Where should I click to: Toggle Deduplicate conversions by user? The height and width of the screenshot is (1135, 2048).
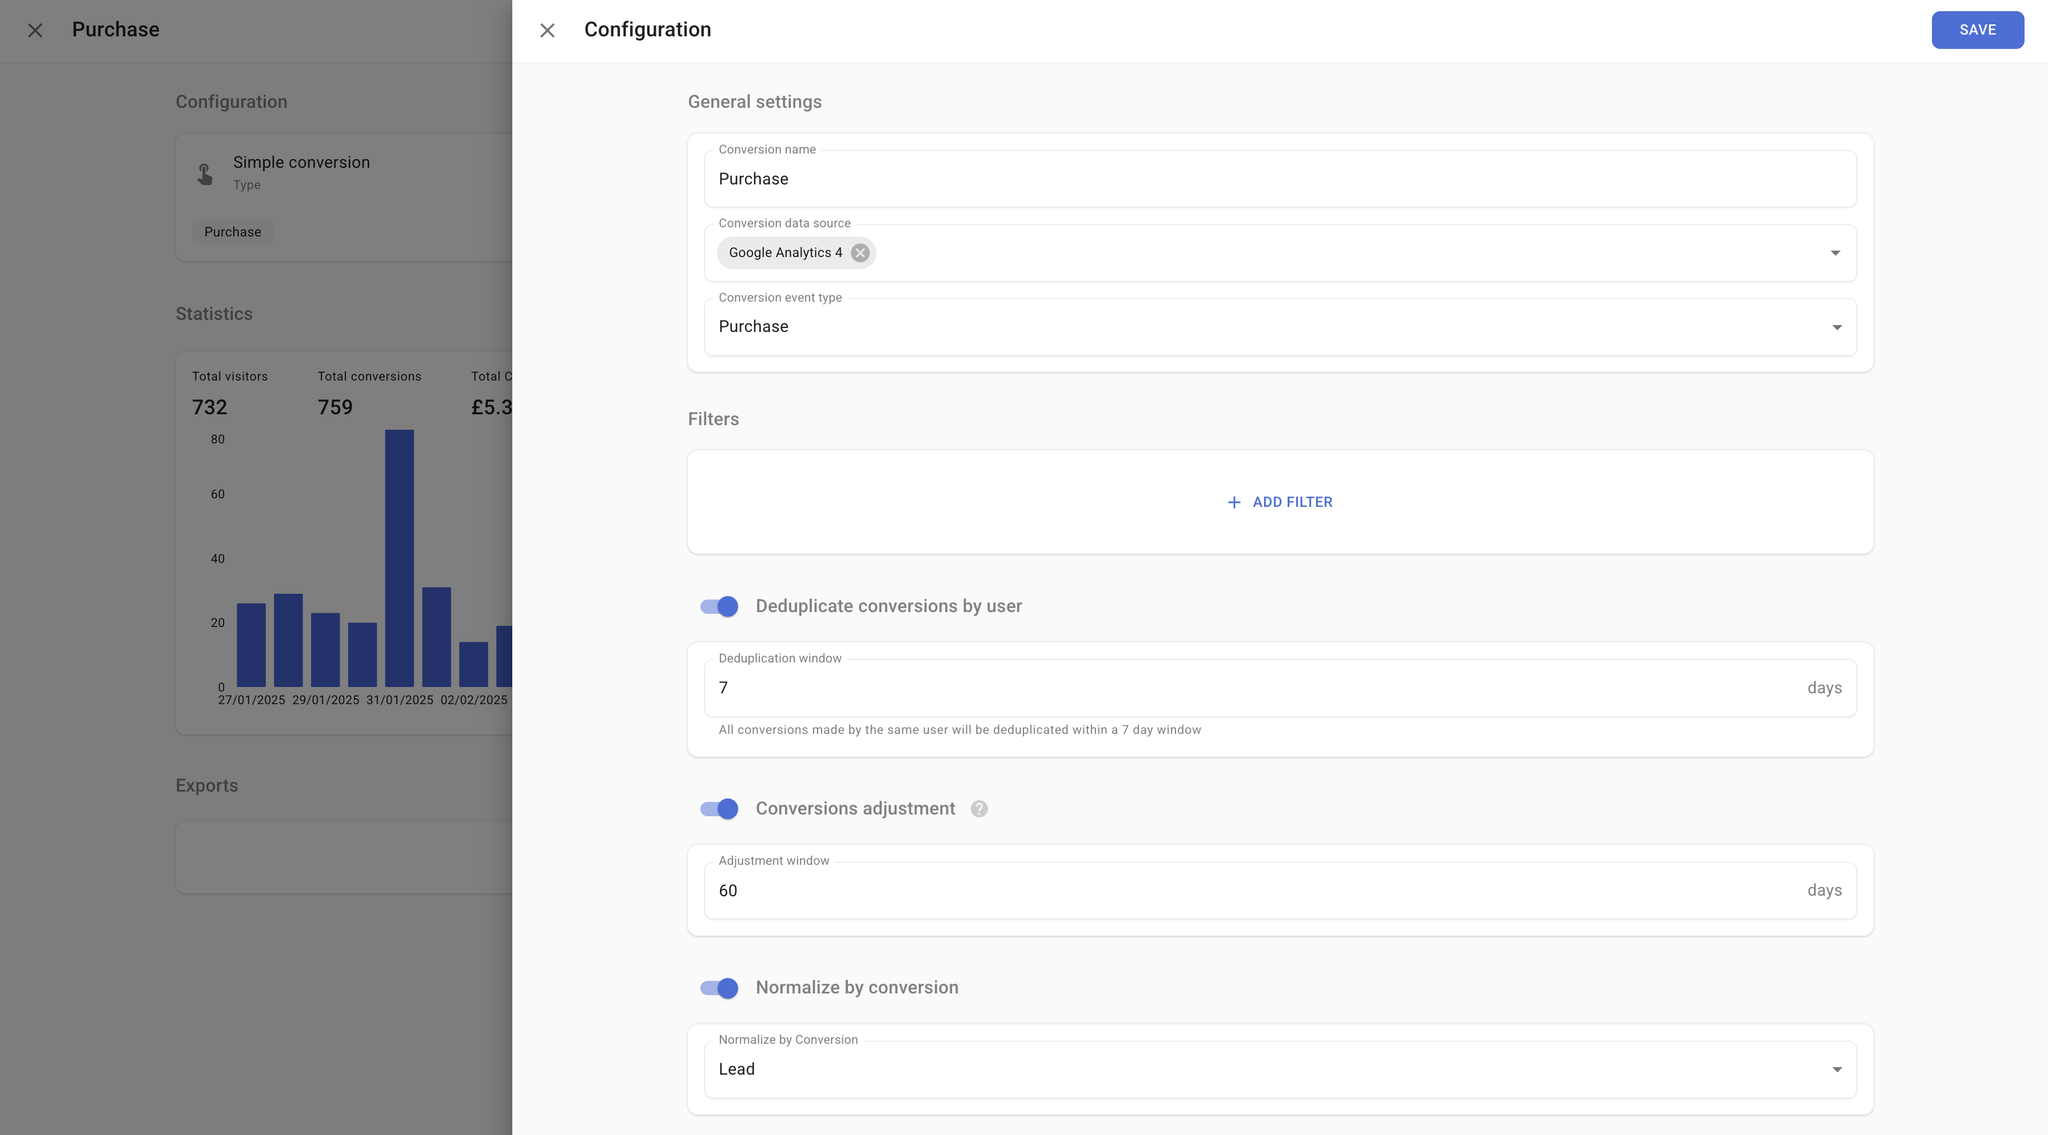[x=719, y=606]
